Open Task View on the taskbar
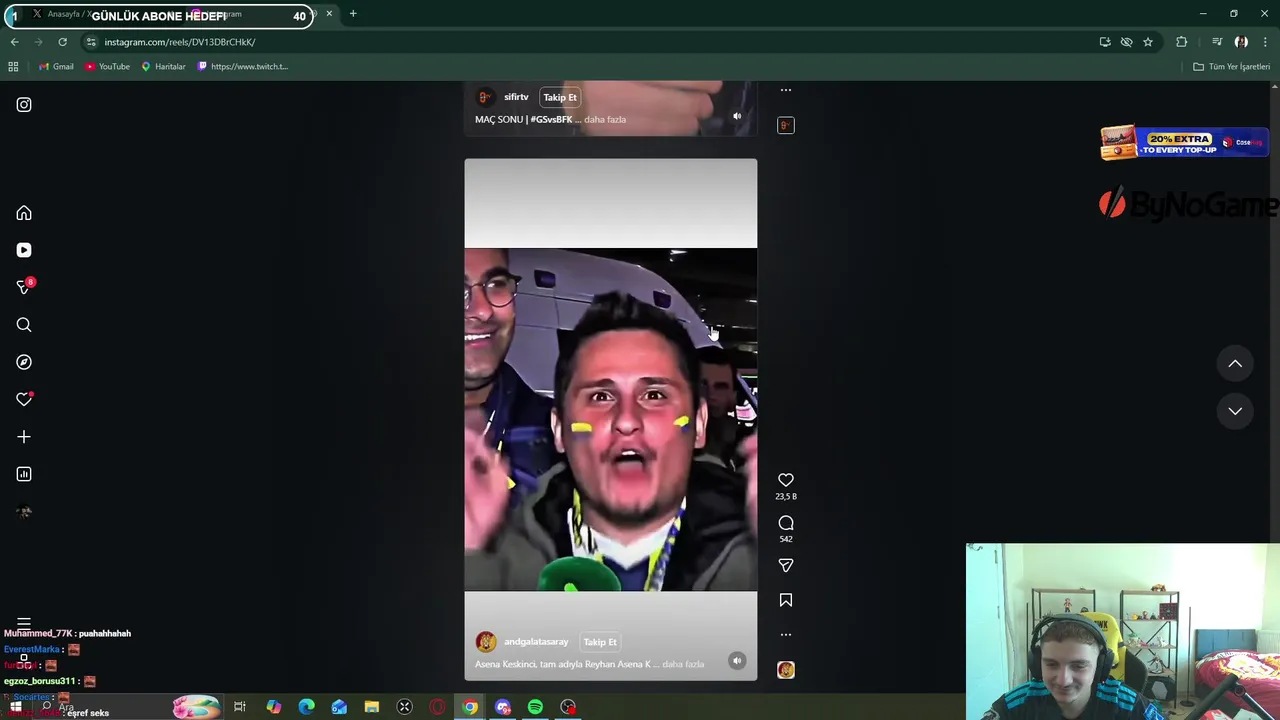1280x720 pixels. 240,707
